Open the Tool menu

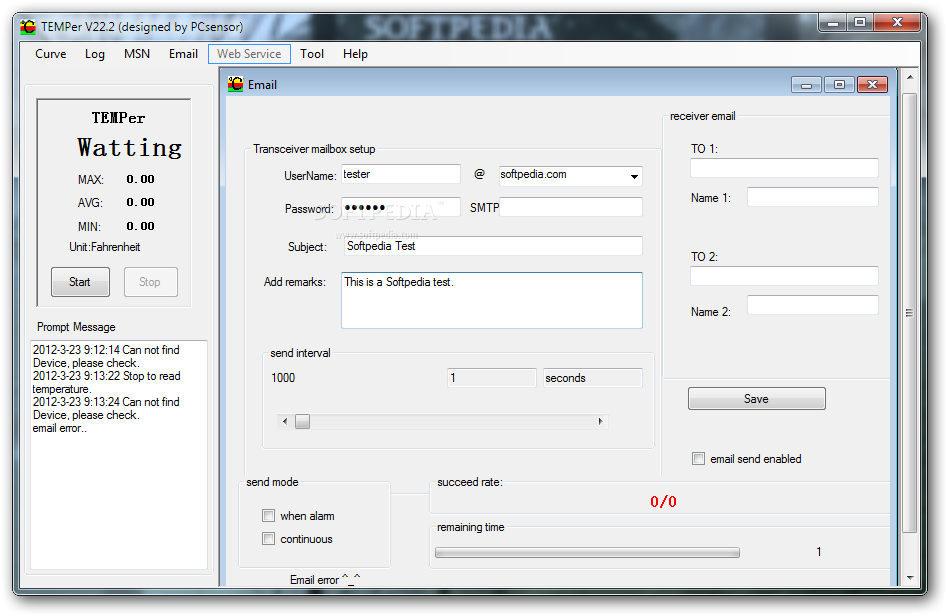(x=312, y=54)
